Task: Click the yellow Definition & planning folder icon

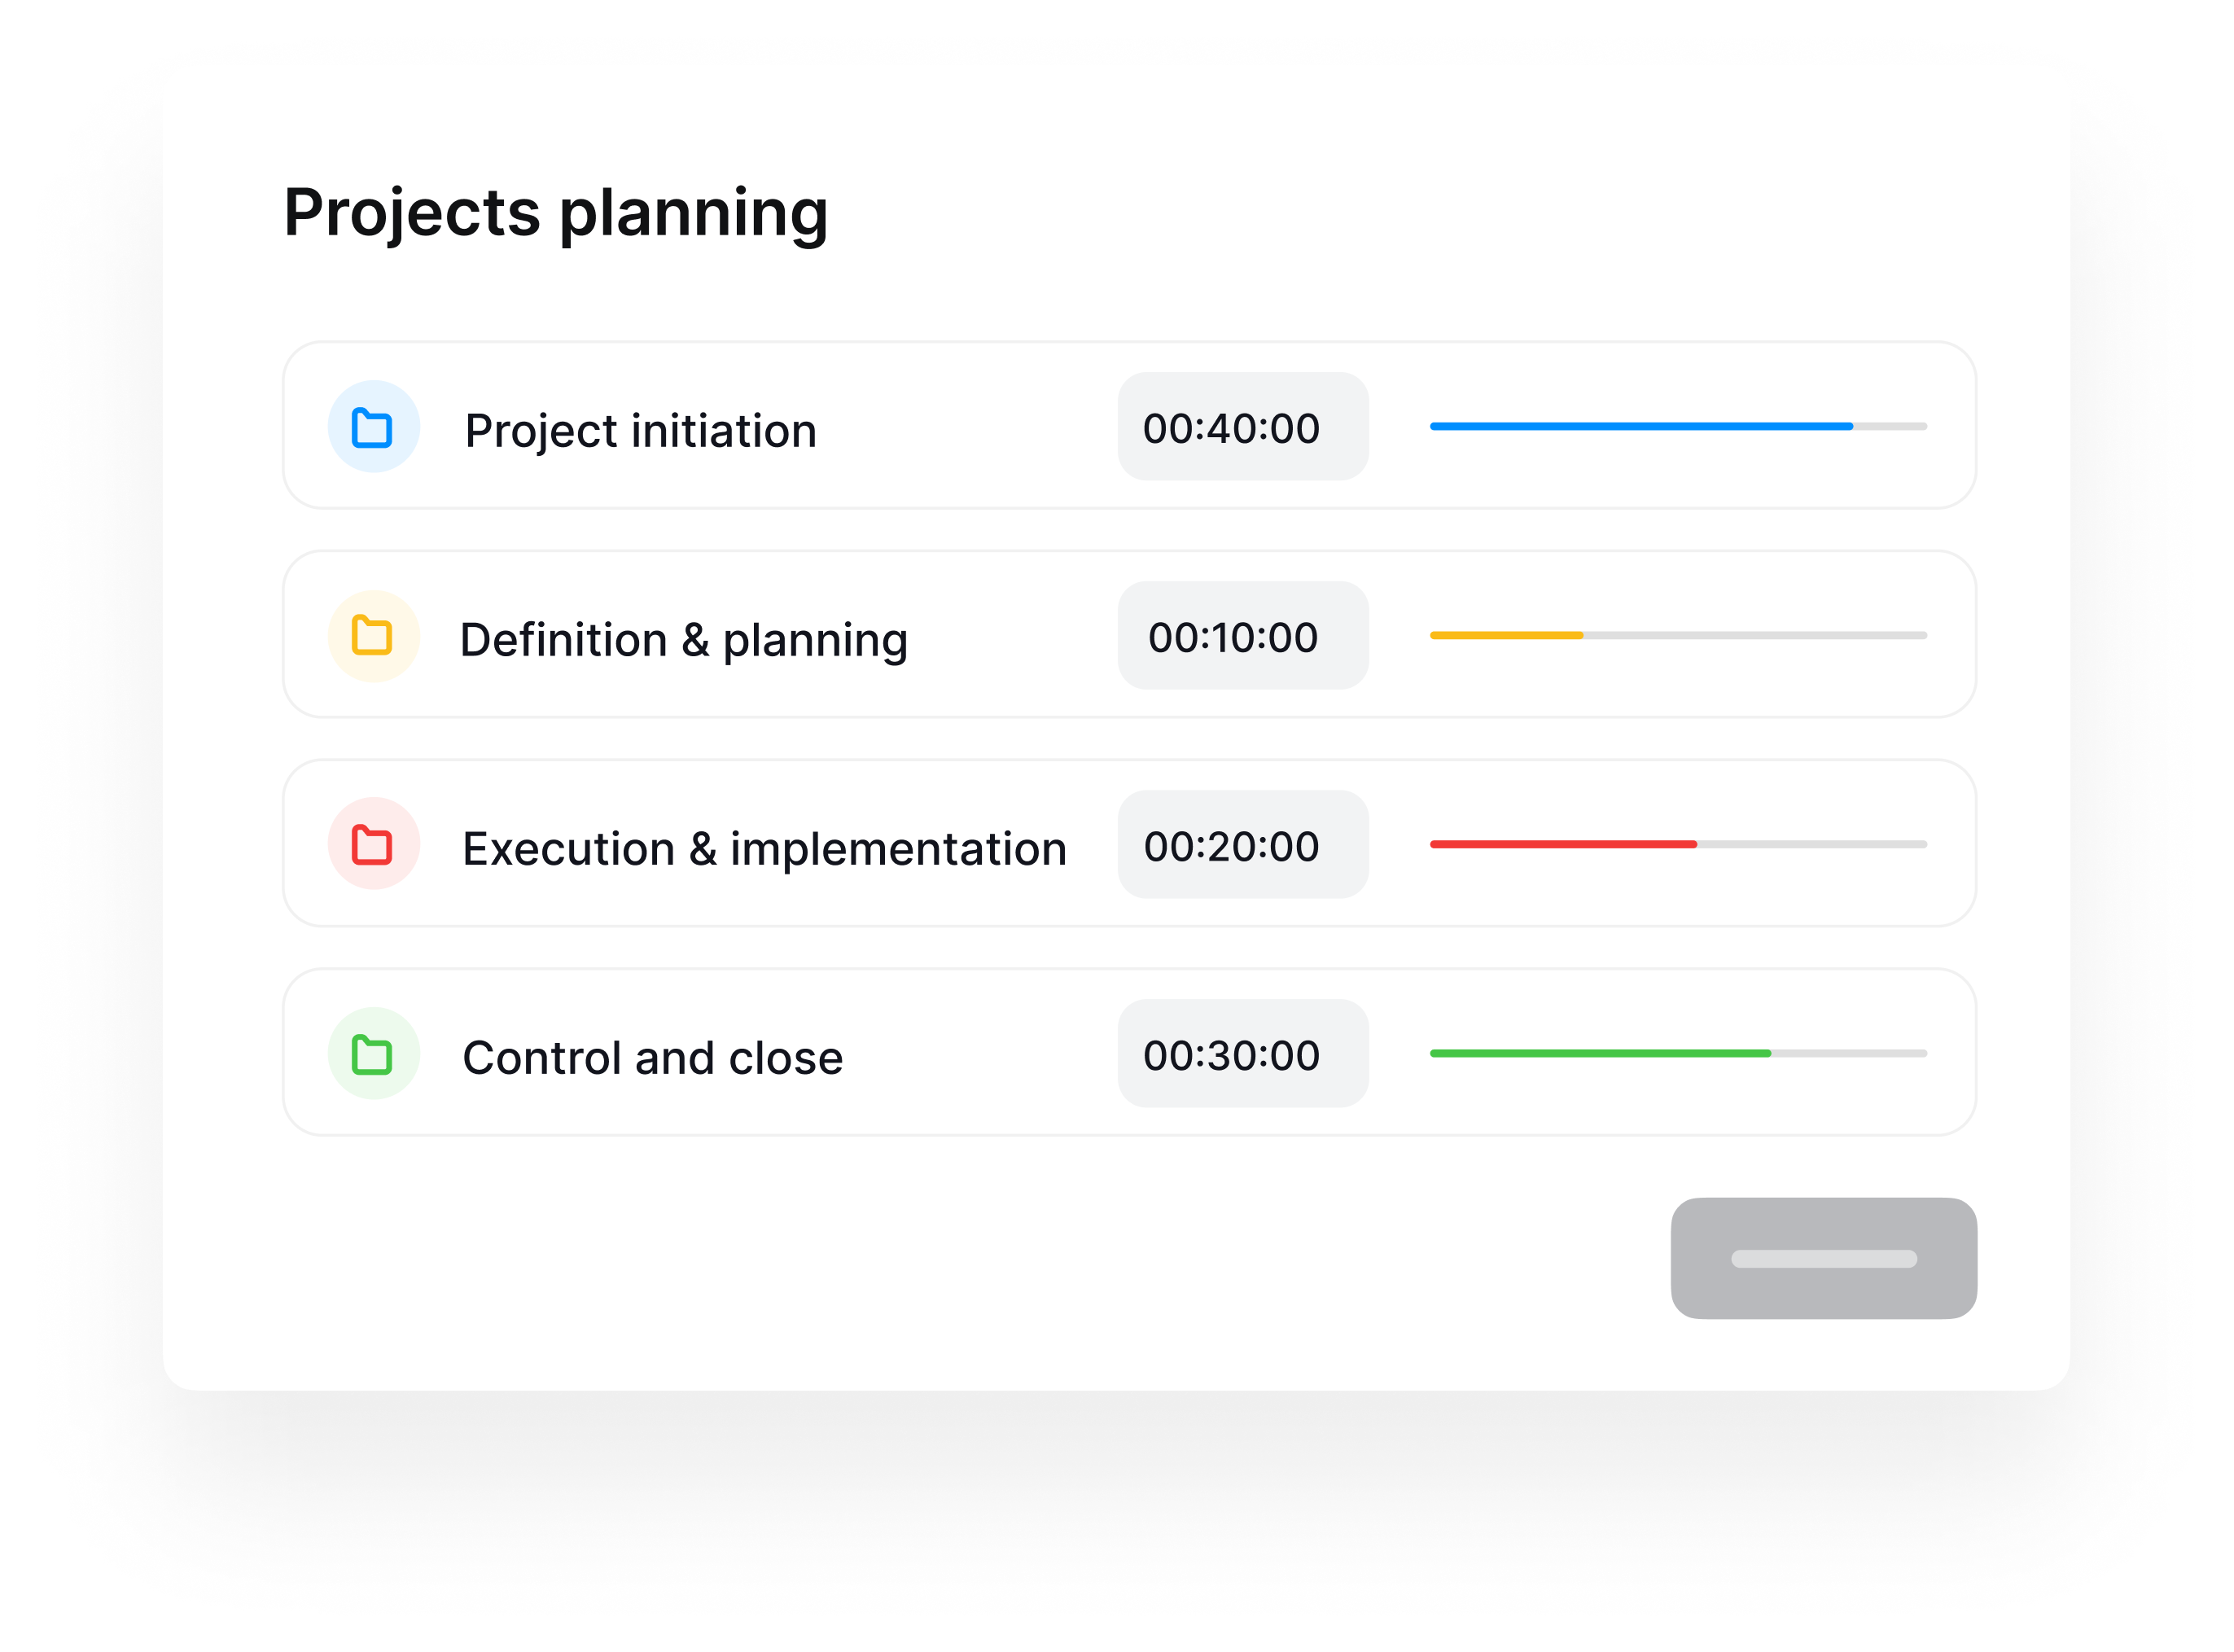Action: (x=373, y=636)
